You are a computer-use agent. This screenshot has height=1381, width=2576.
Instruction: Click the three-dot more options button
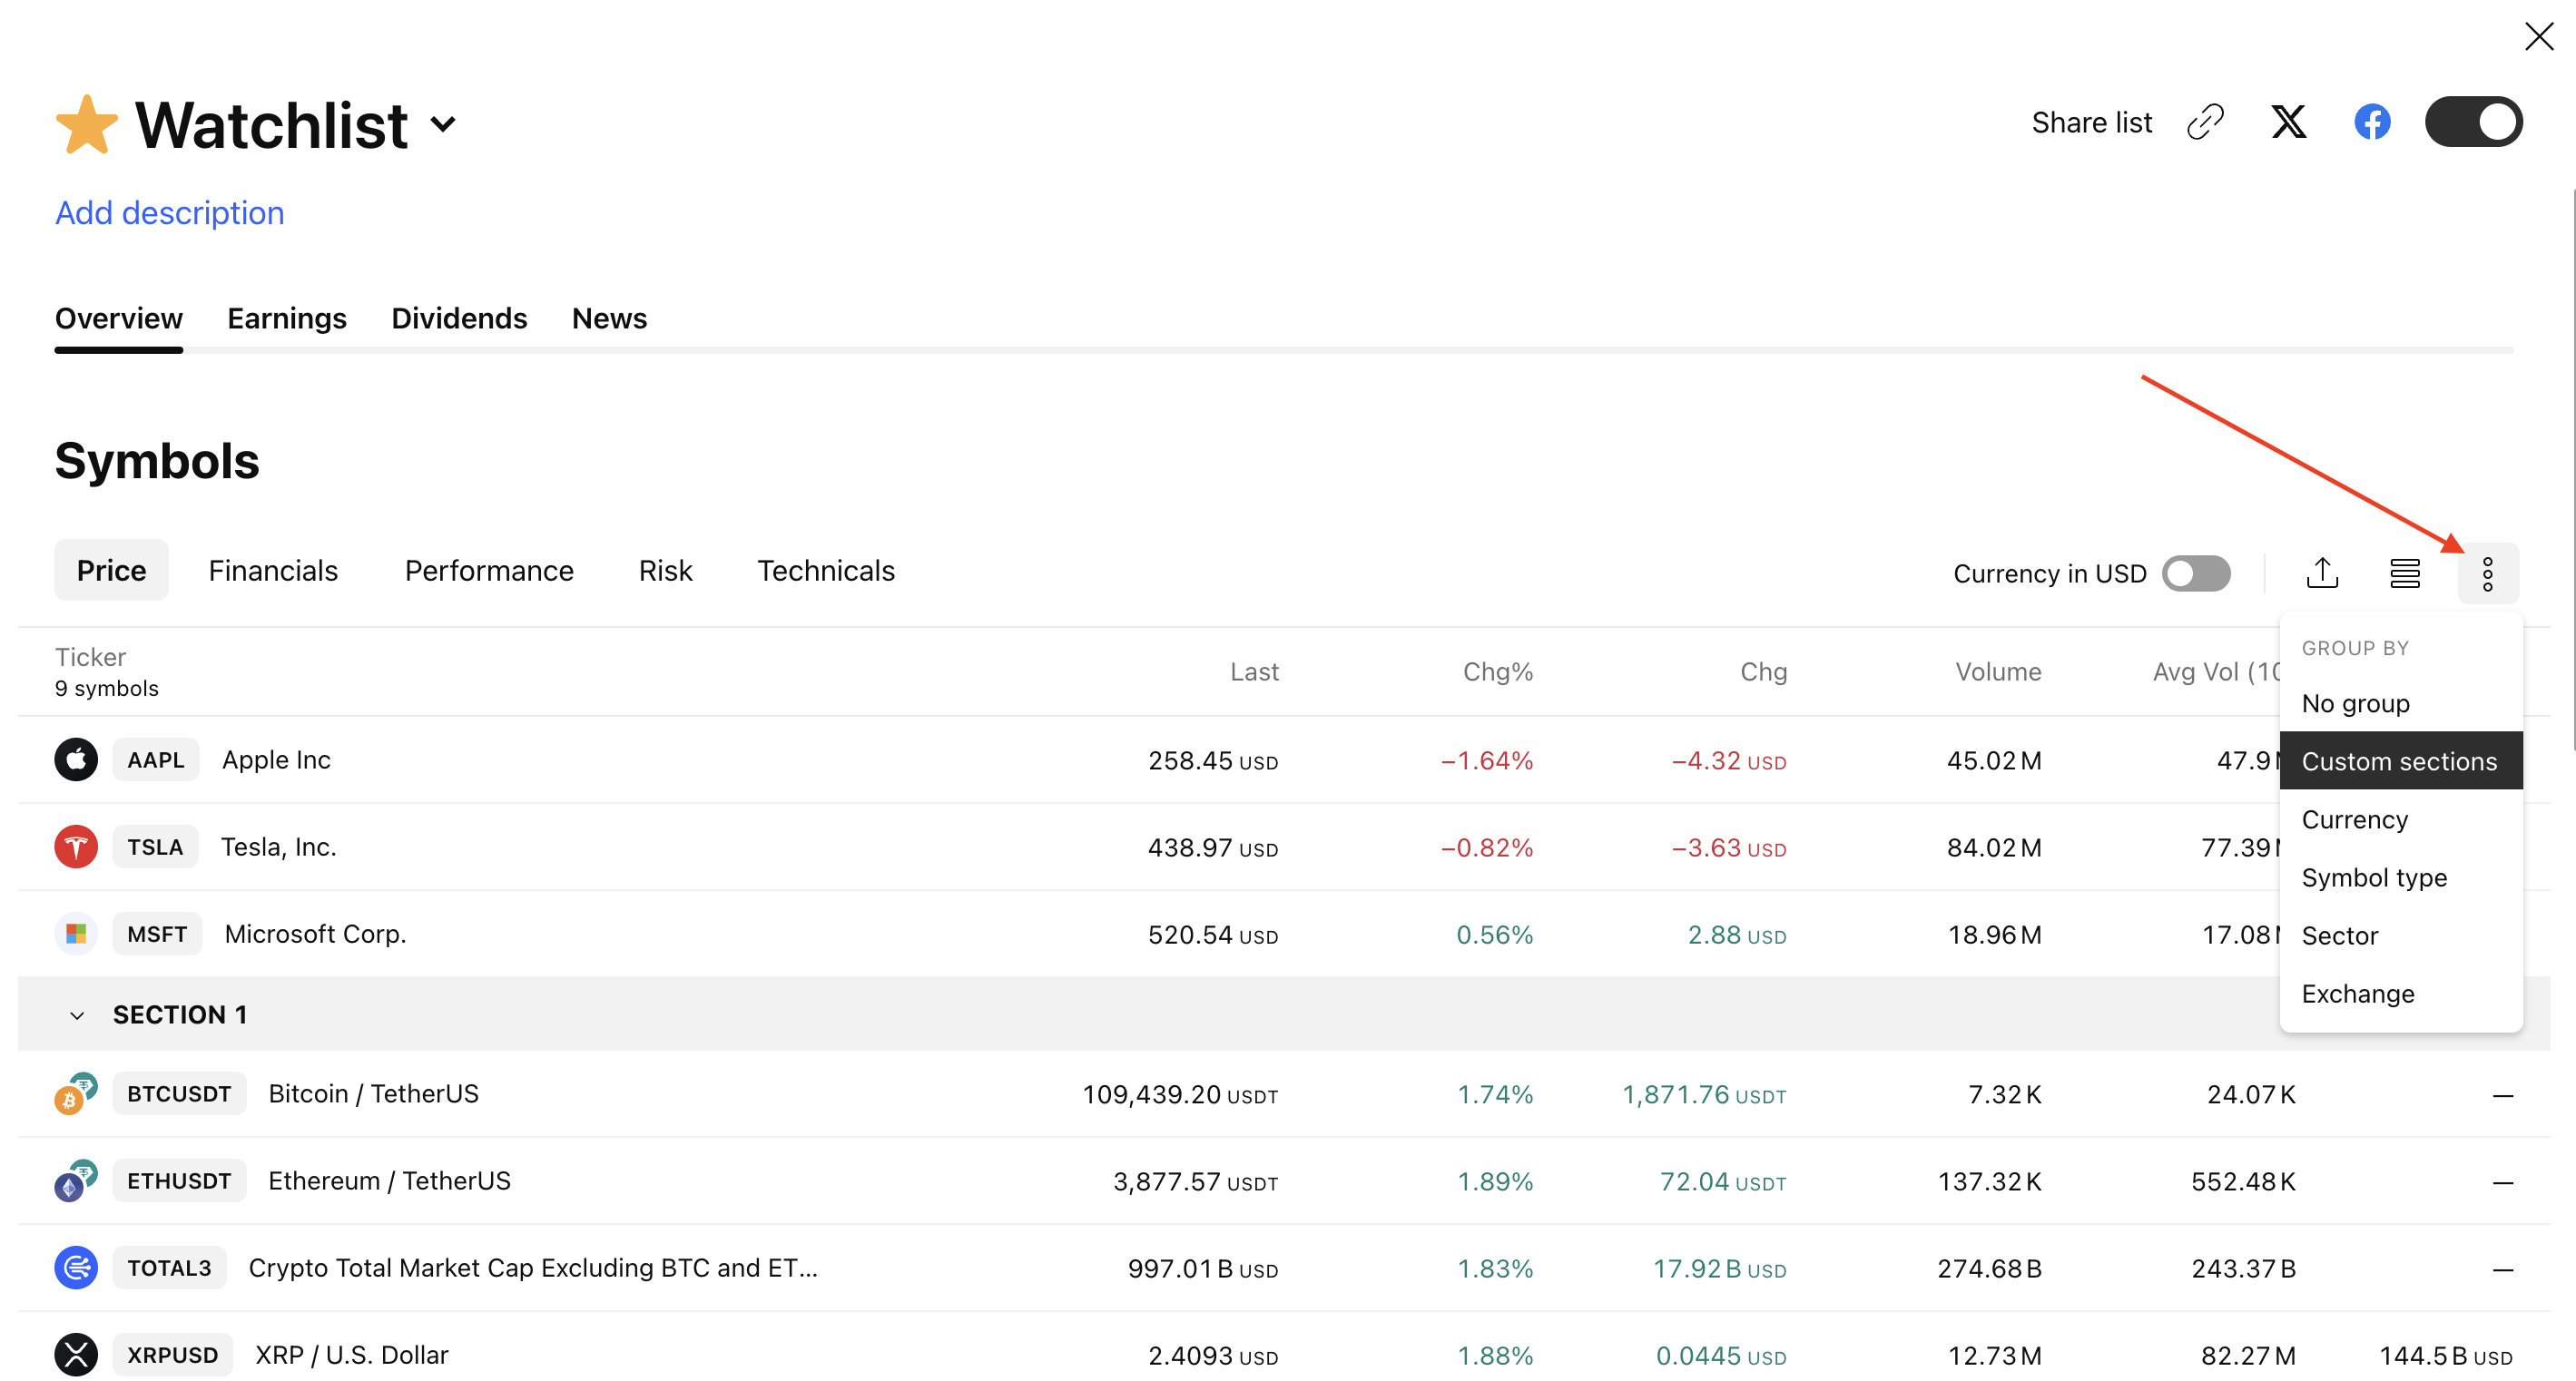click(x=2487, y=573)
